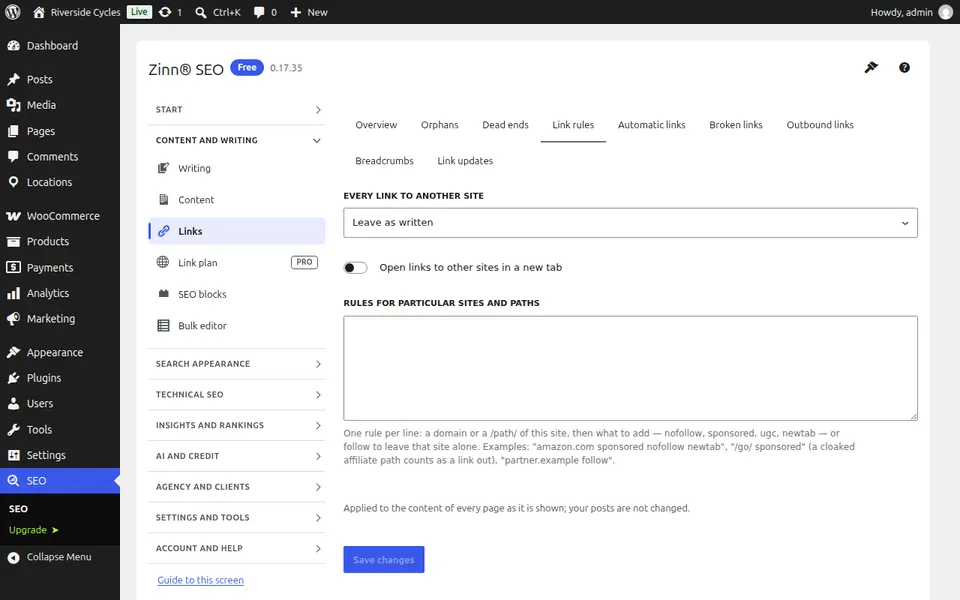This screenshot has height=600, width=960.
Task: Open the Riverside Cycles site home link
Action: click(77, 12)
